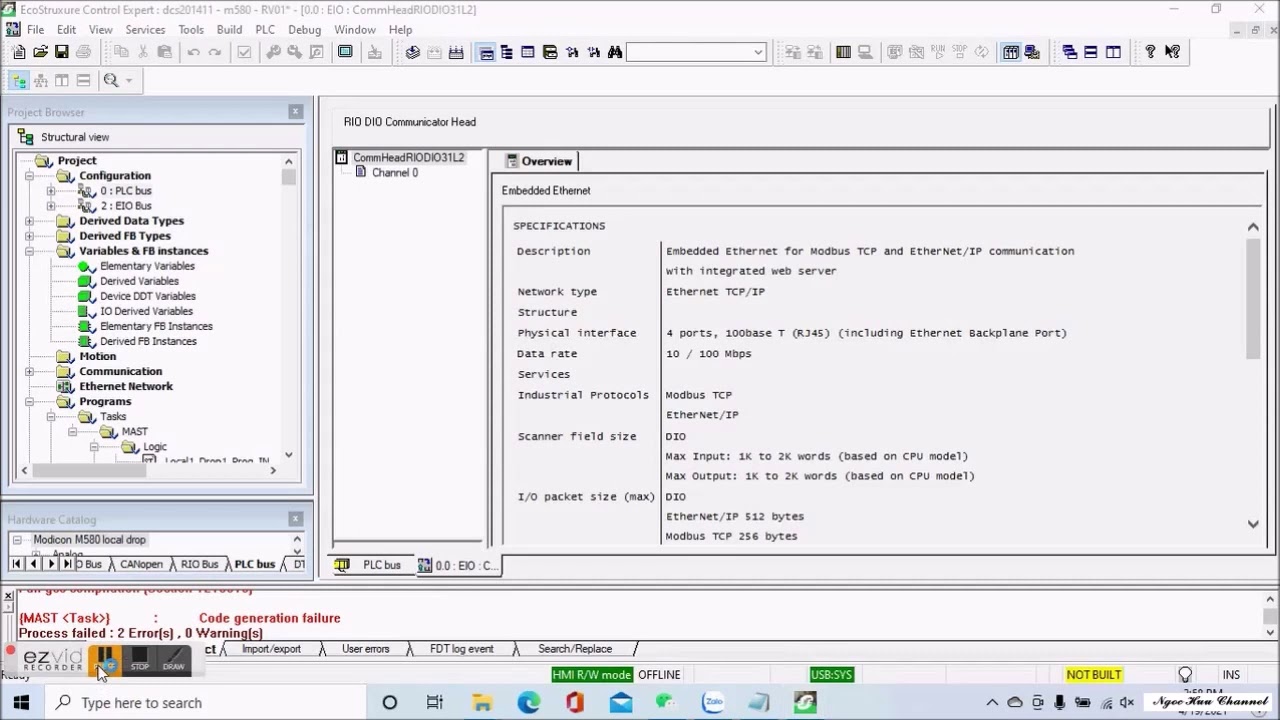This screenshot has height=720, width=1280.
Task: Open the PLC menu
Action: coord(265,30)
